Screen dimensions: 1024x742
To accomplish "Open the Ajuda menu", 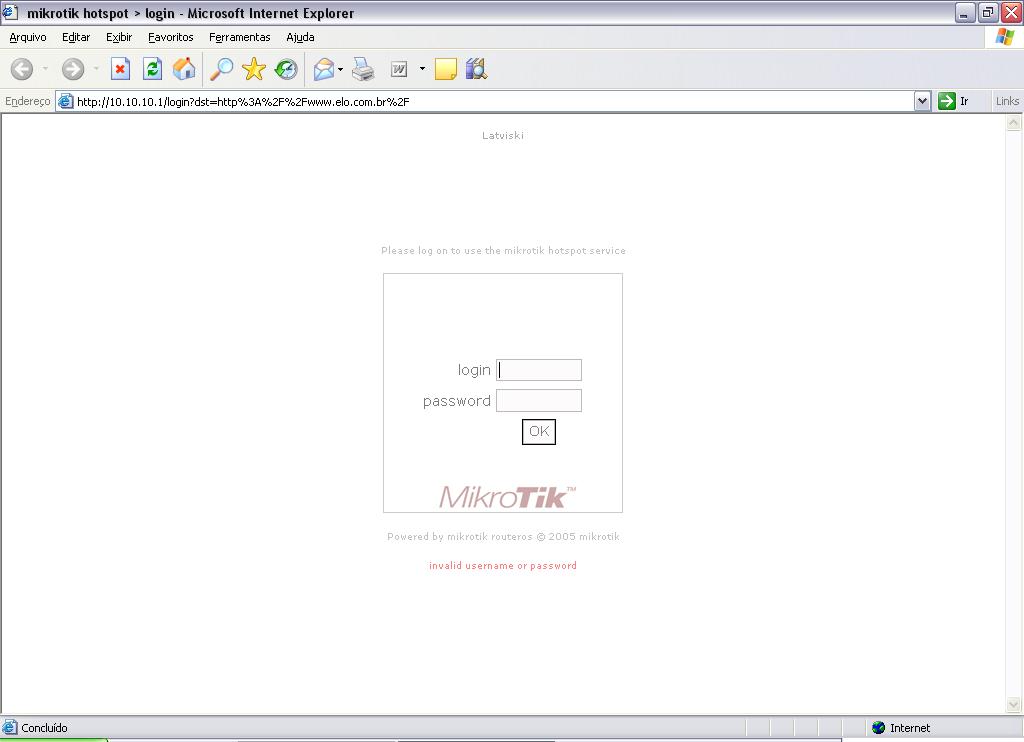I will click(300, 37).
